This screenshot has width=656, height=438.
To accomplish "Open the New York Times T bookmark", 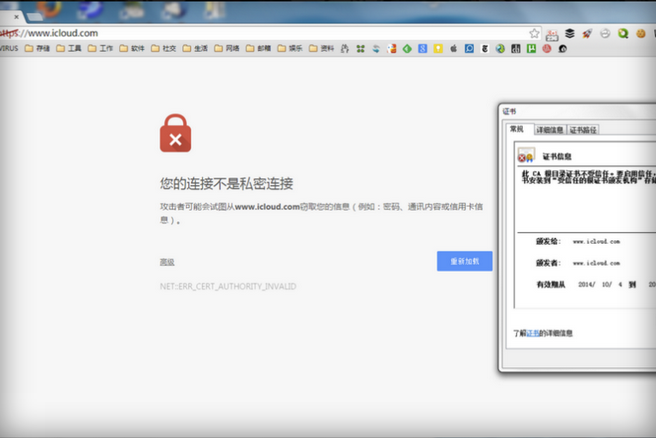I will coord(484,49).
